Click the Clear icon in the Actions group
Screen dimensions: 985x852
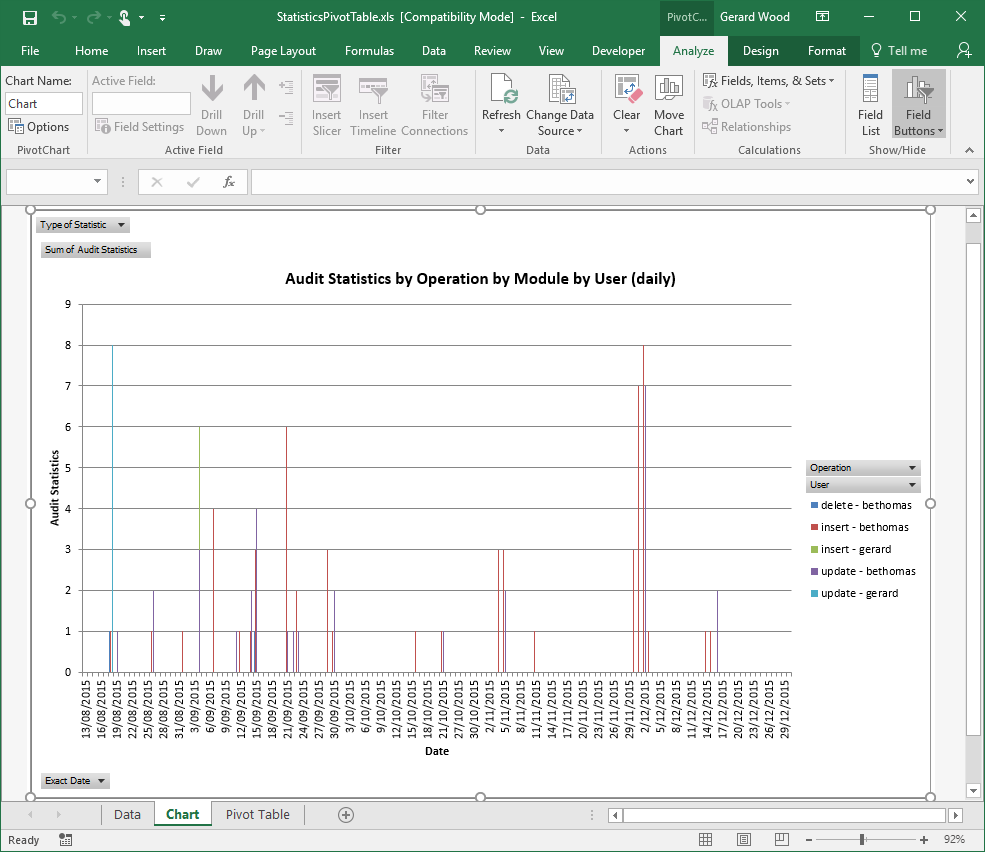coord(627,92)
